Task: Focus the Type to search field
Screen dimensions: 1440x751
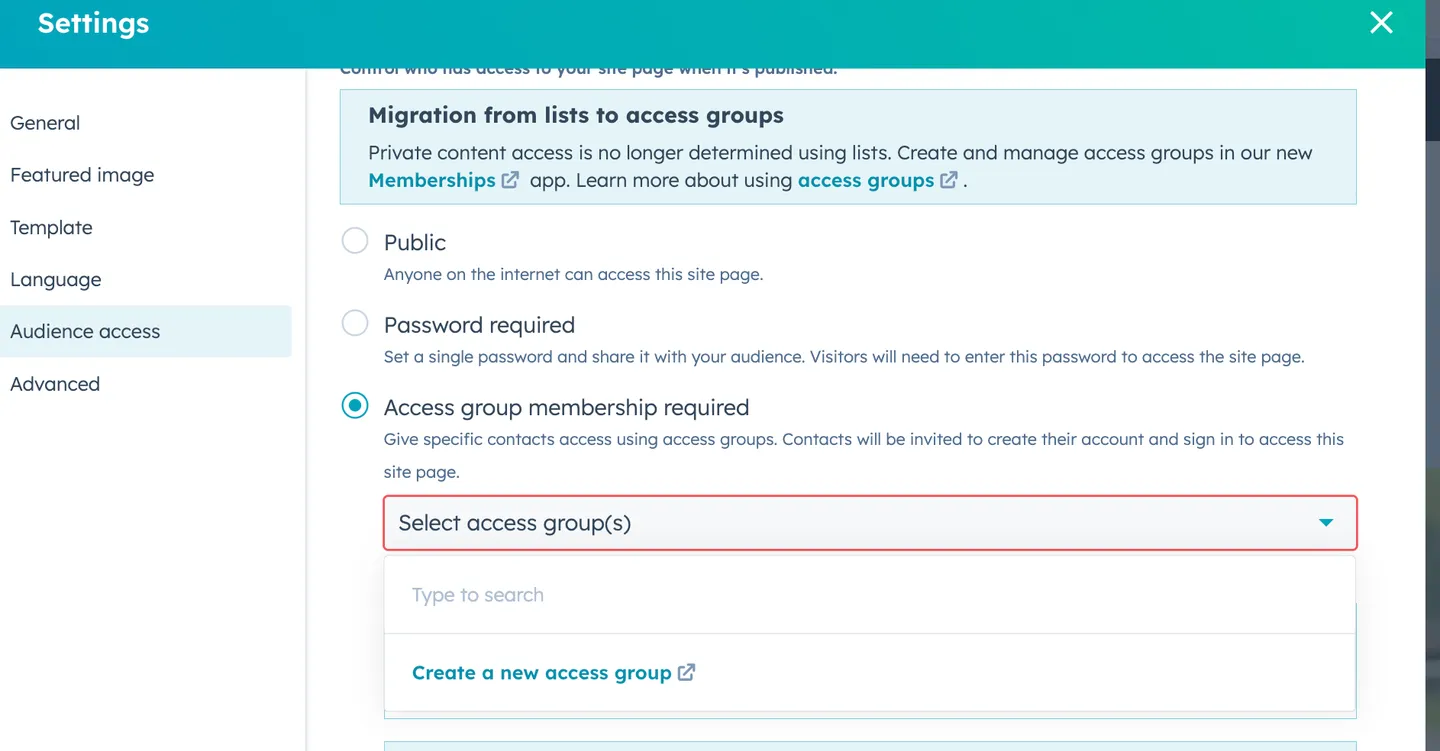Action: point(870,595)
